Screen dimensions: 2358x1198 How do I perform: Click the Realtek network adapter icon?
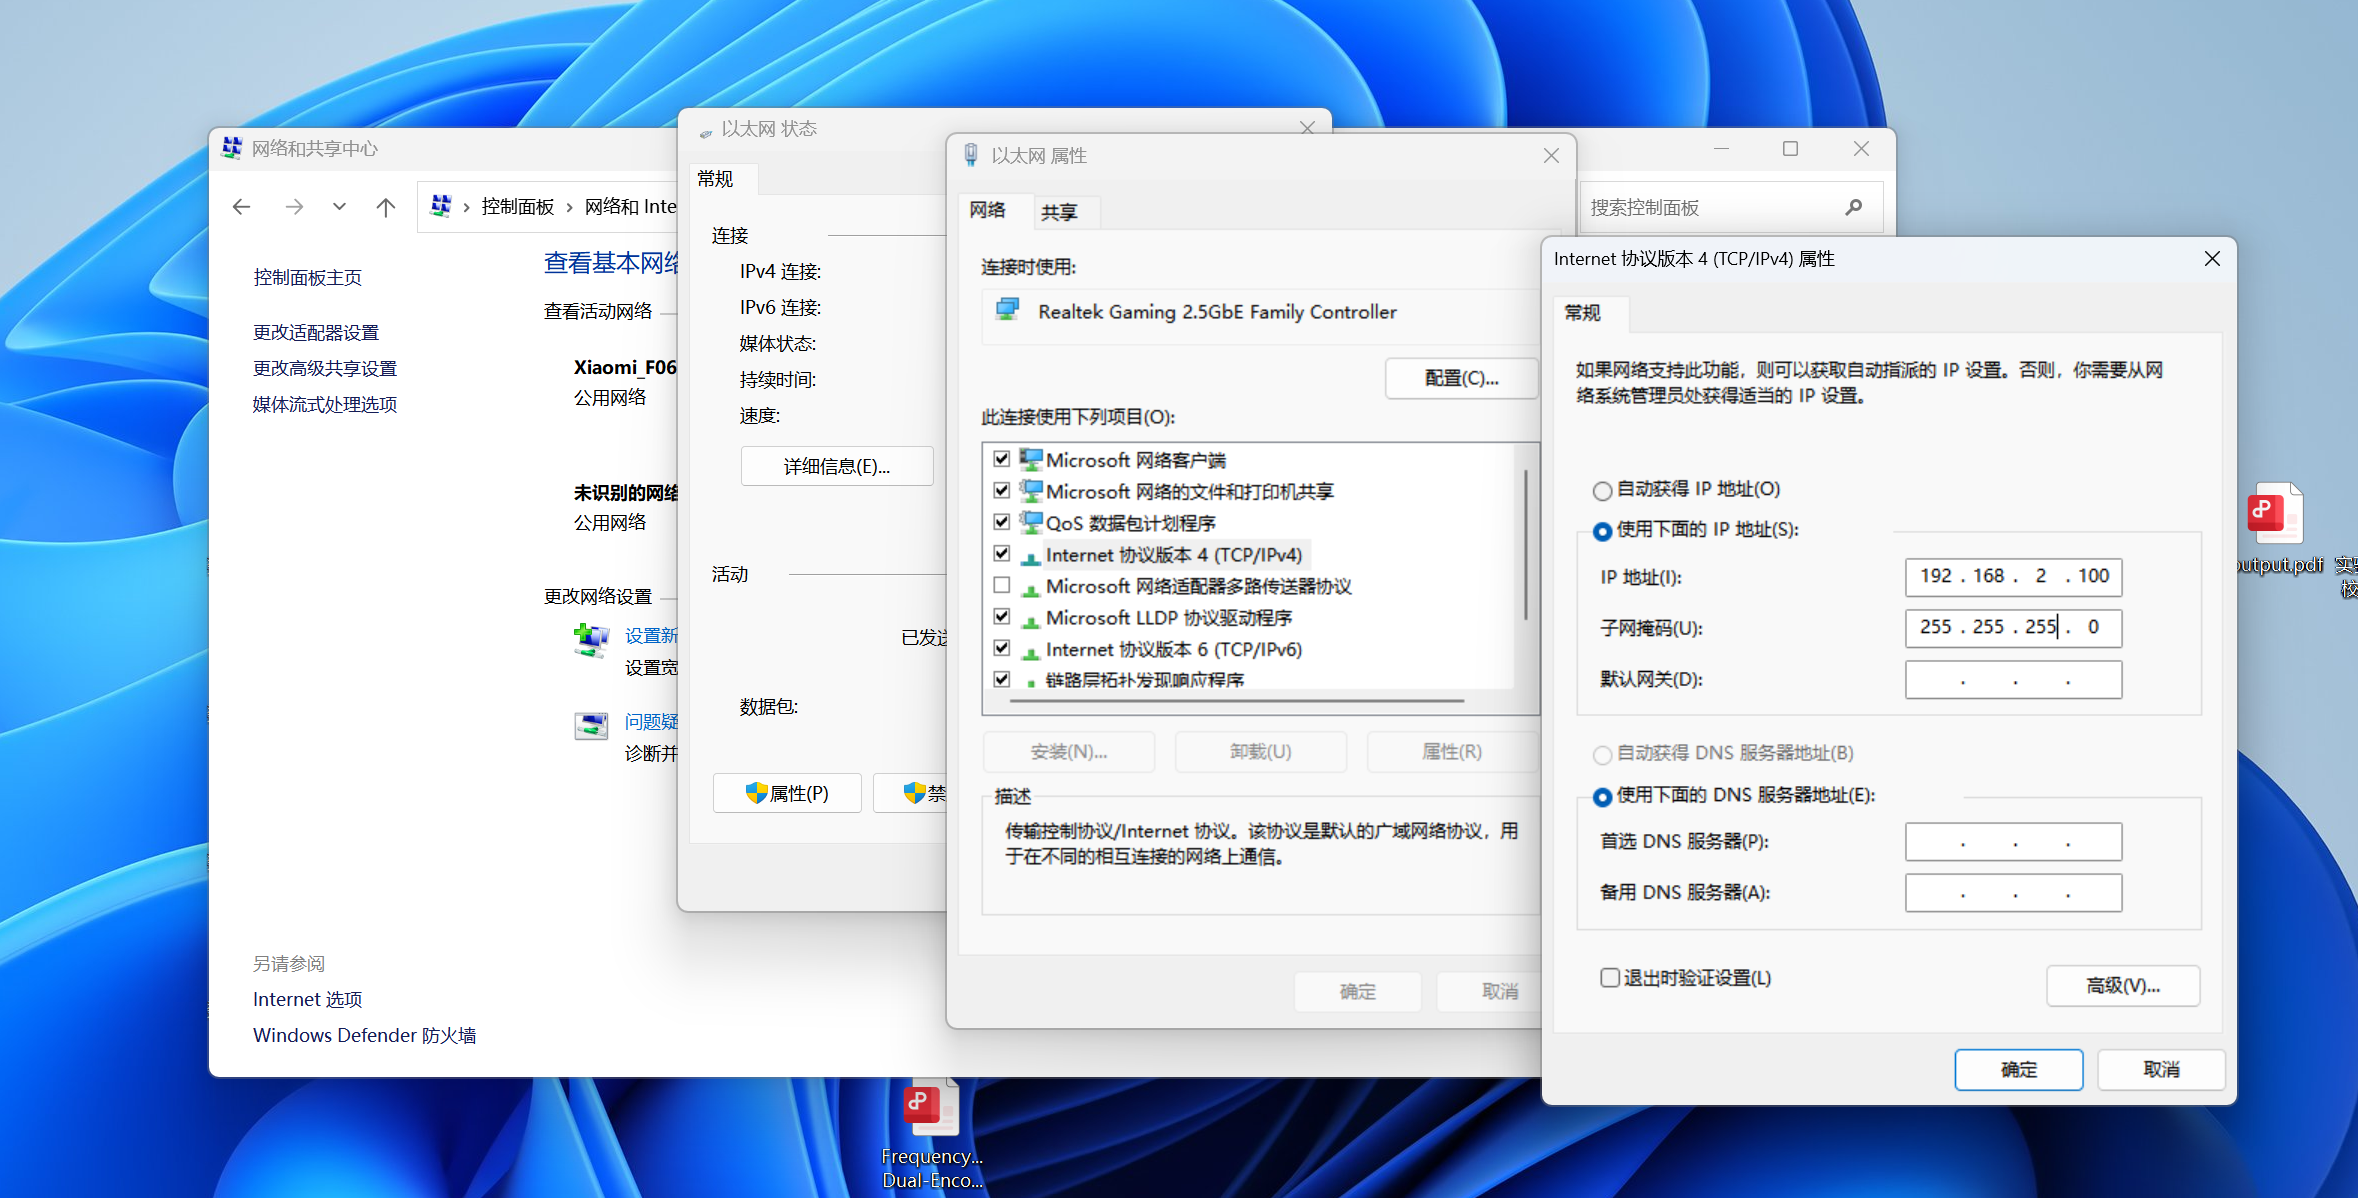pyautogui.click(x=1008, y=311)
